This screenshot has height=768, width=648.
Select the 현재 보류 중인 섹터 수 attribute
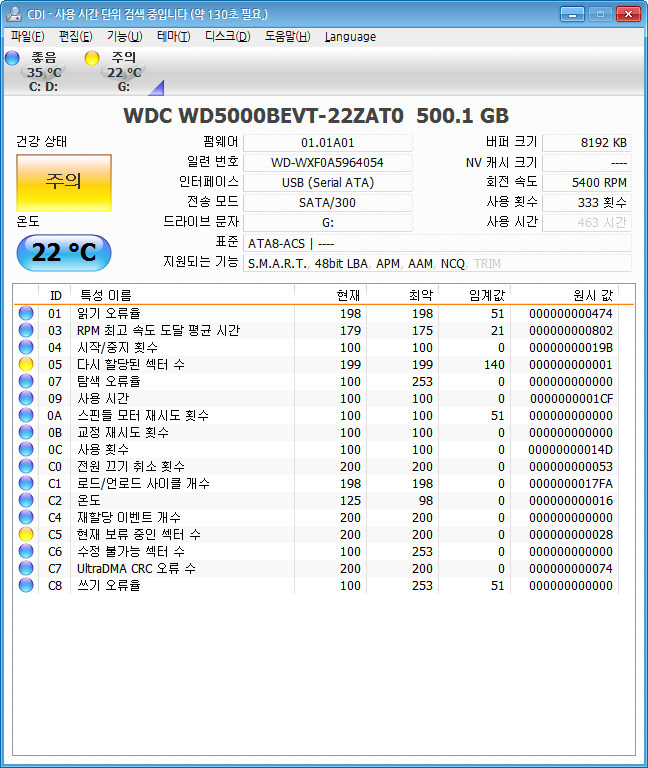tap(139, 534)
